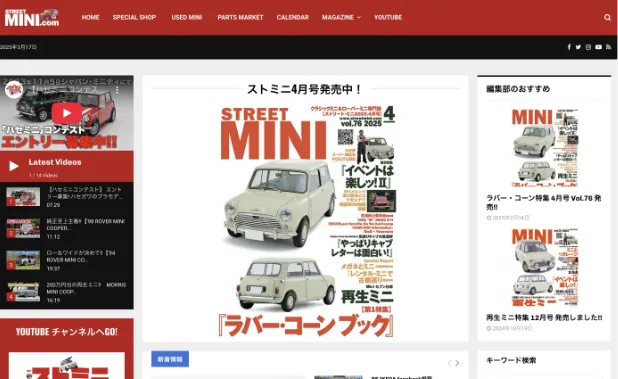
Task: Select playlist video 4 MORRIS MINI COOP thumbnail
Action: point(23,292)
